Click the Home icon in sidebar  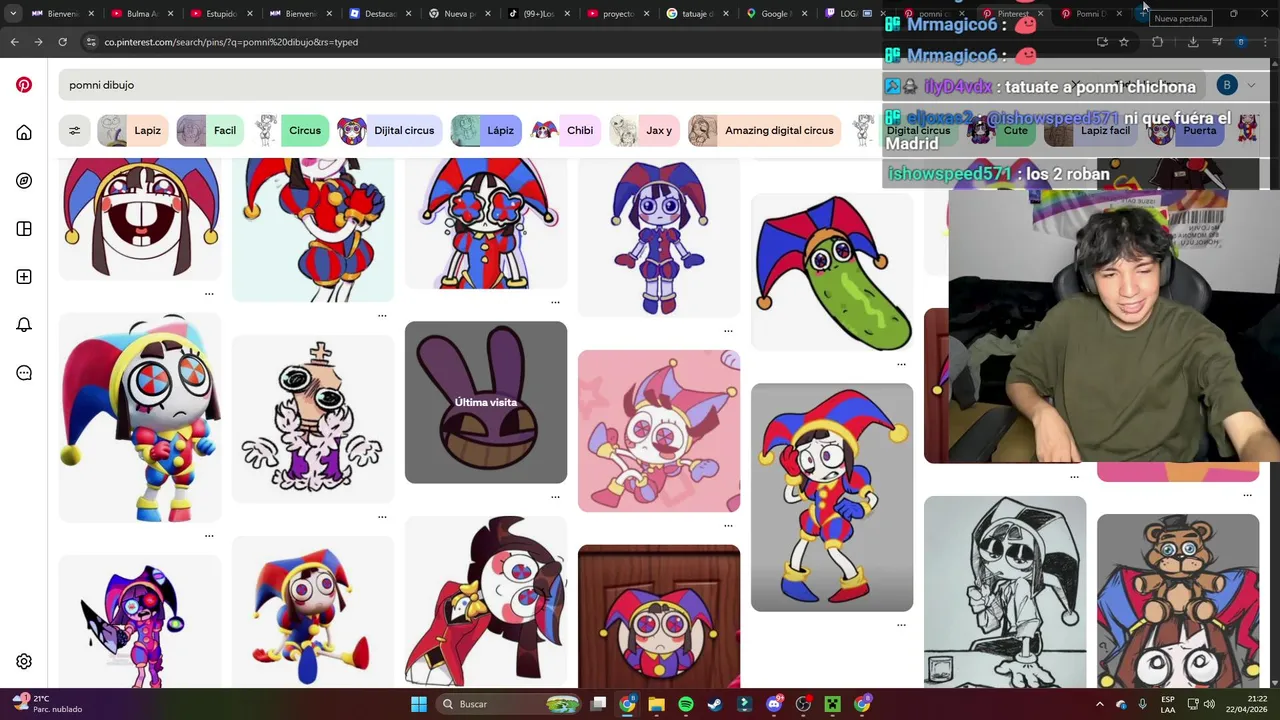pos(24,133)
